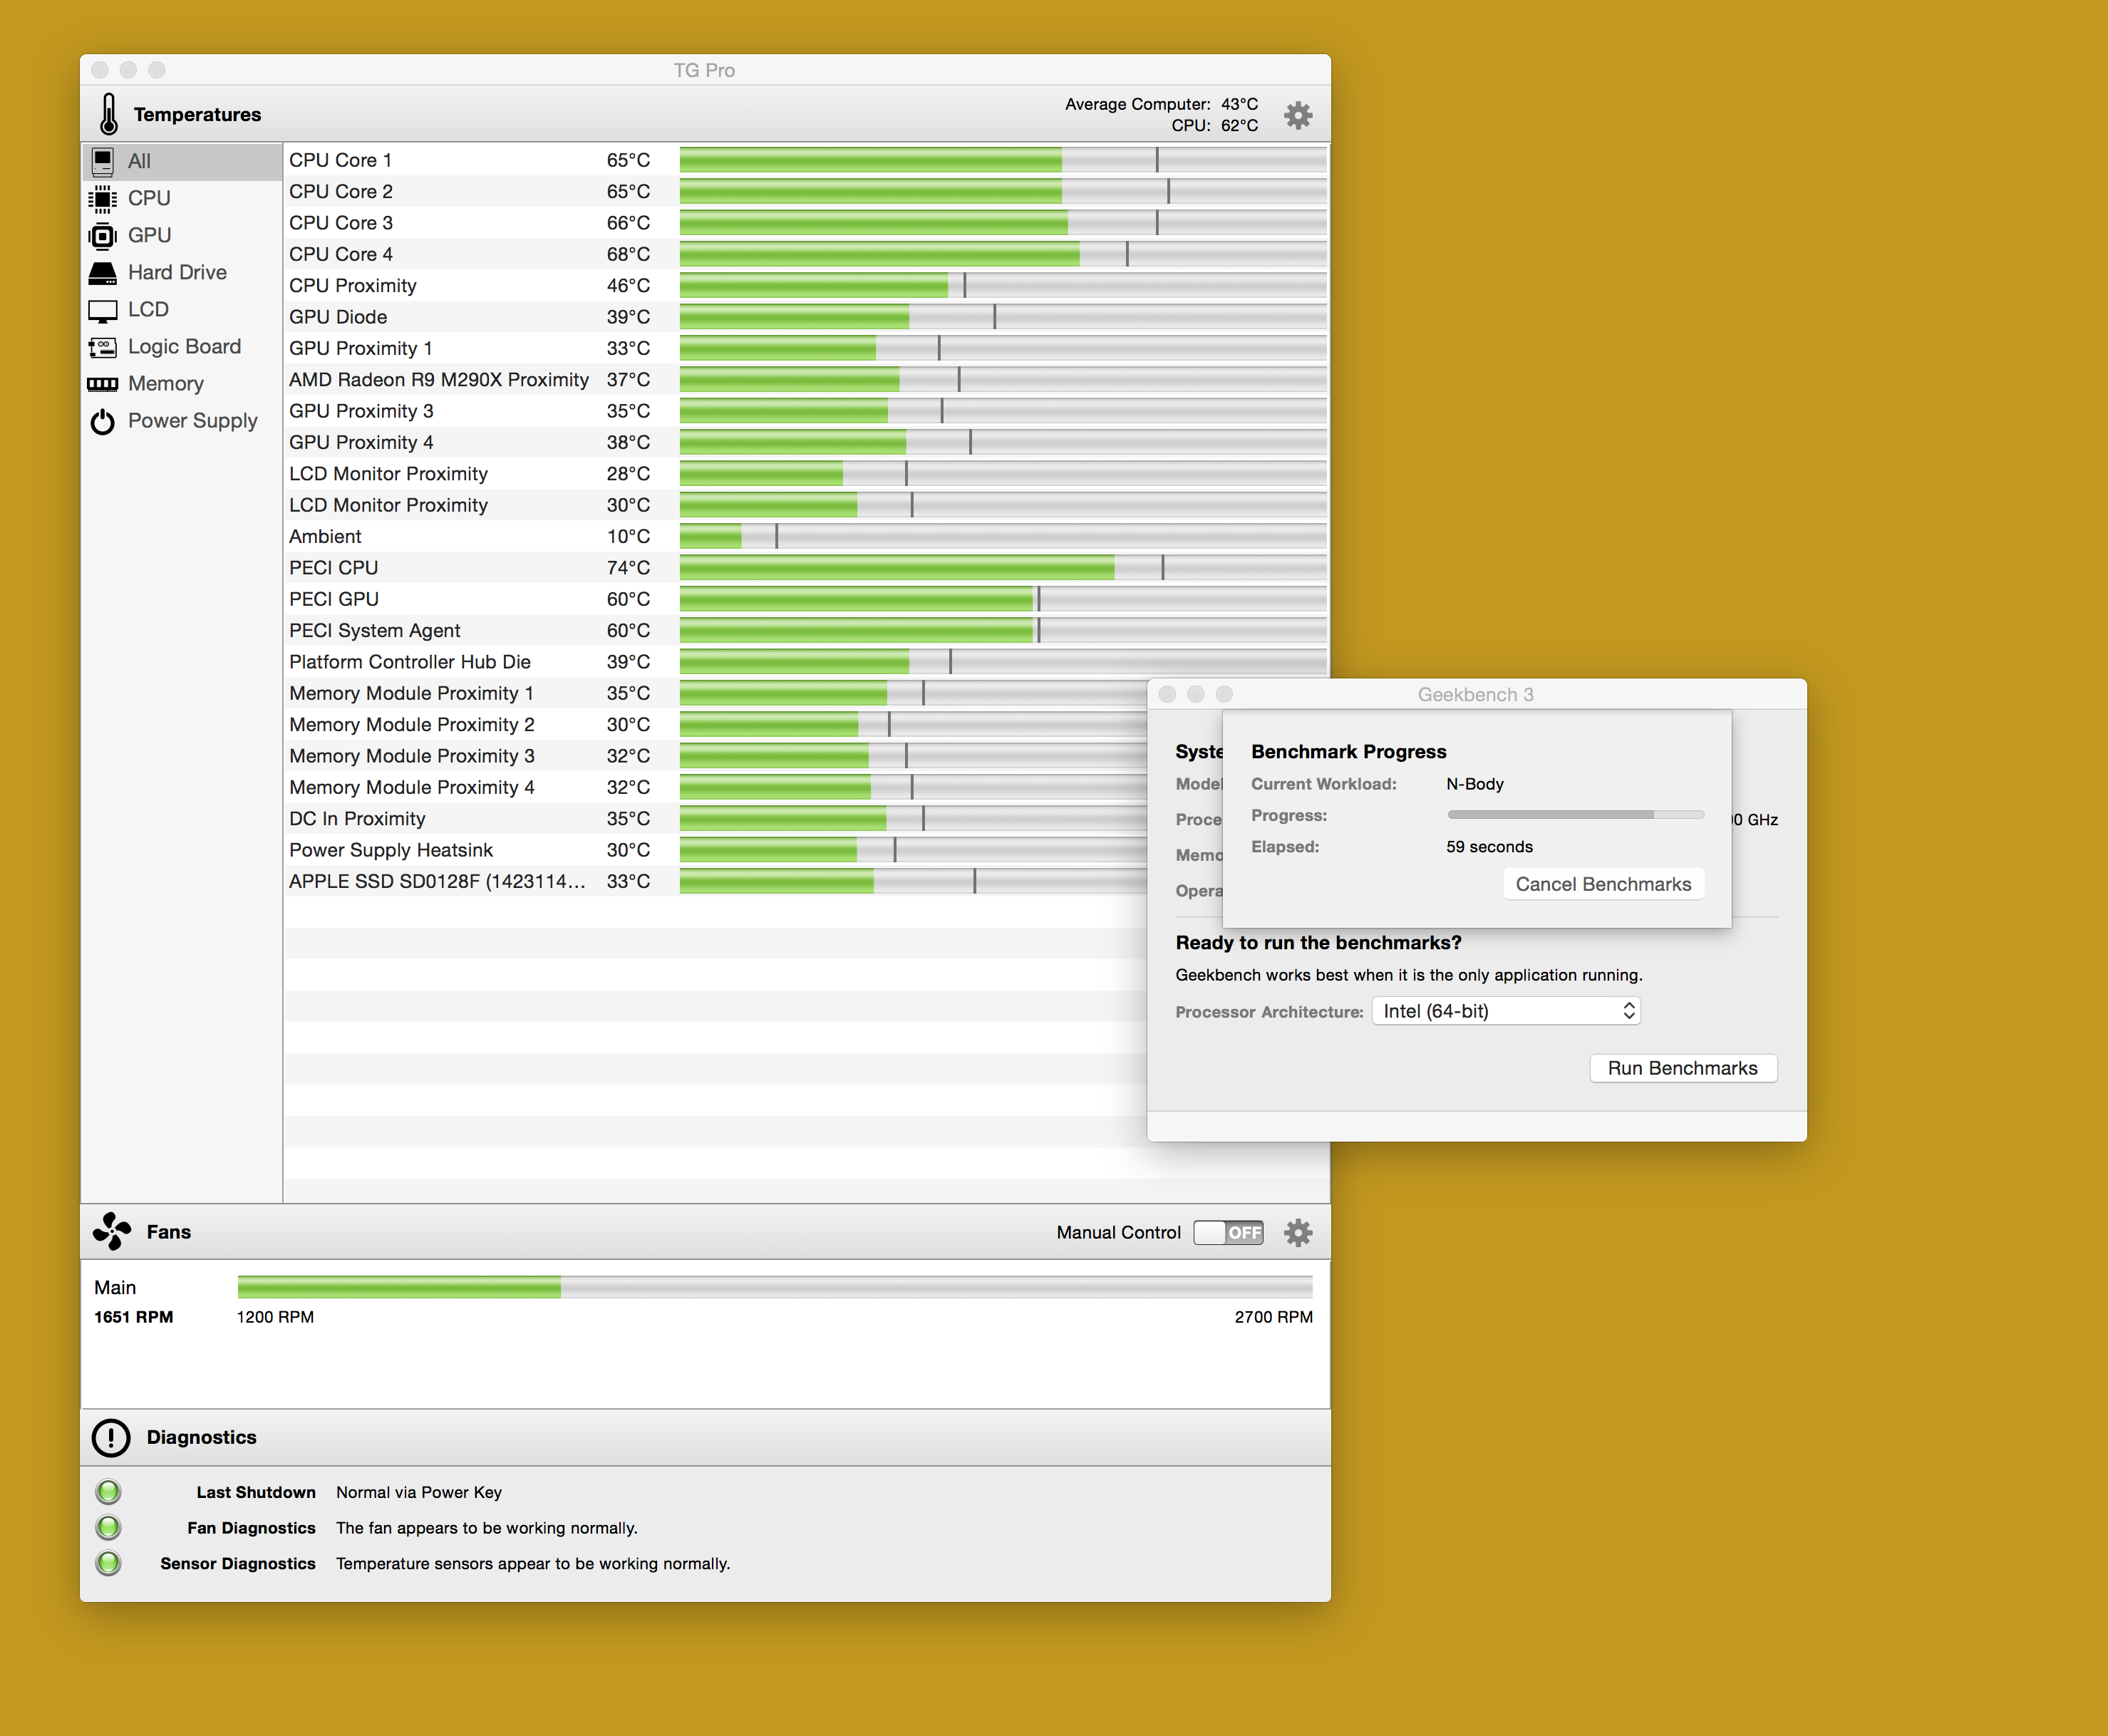Select the Memory label in the sidebar
2108x1736 pixels.
166,383
